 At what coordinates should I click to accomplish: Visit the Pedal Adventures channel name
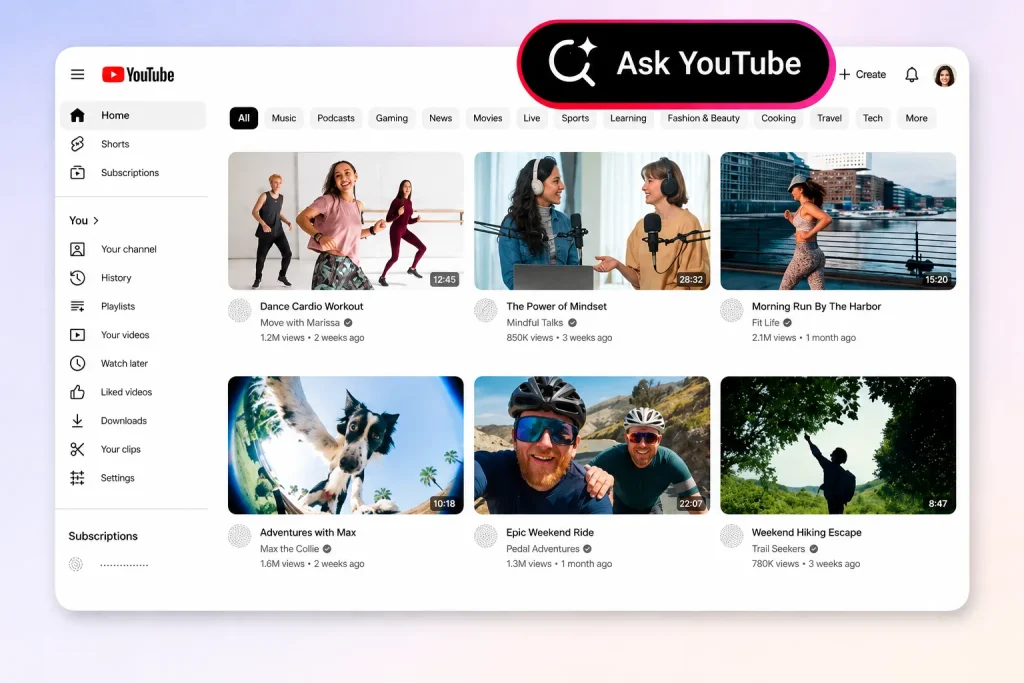click(x=543, y=548)
